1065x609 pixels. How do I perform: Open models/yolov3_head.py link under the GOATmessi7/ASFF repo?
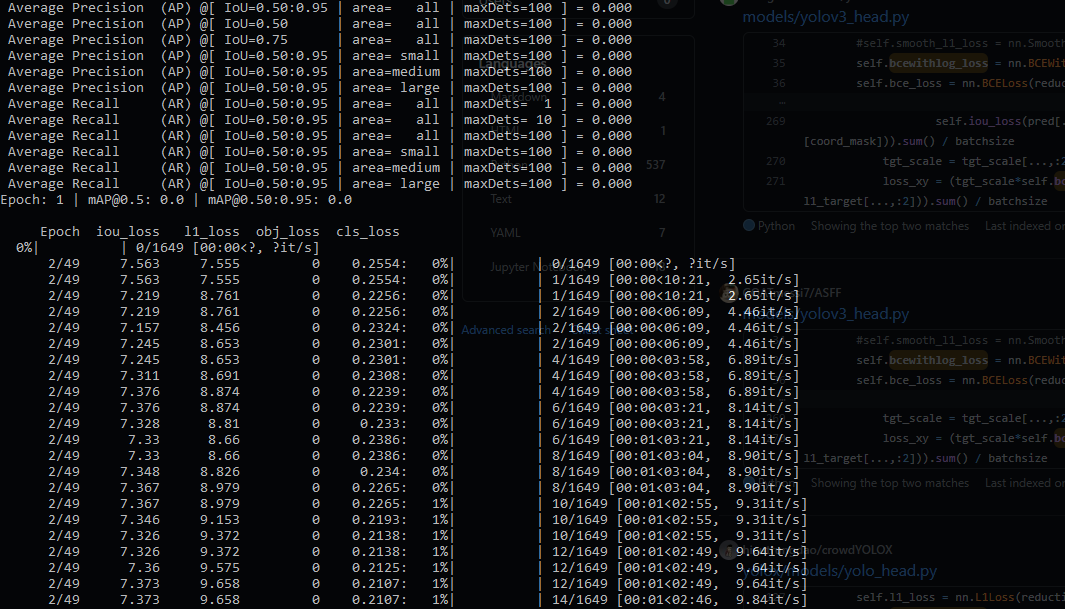click(825, 314)
